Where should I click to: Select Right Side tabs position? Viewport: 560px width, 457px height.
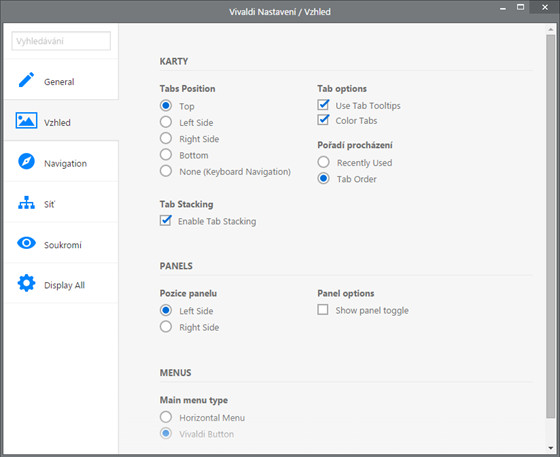pos(166,138)
